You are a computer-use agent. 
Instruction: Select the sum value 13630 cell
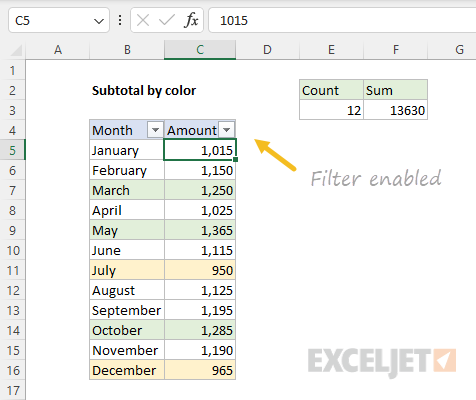pos(396,110)
